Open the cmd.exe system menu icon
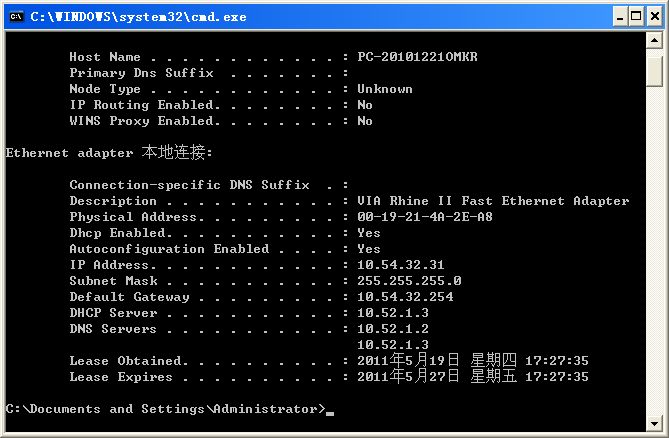The image size is (669, 438). pyautogui.click(x=15, y=15)
